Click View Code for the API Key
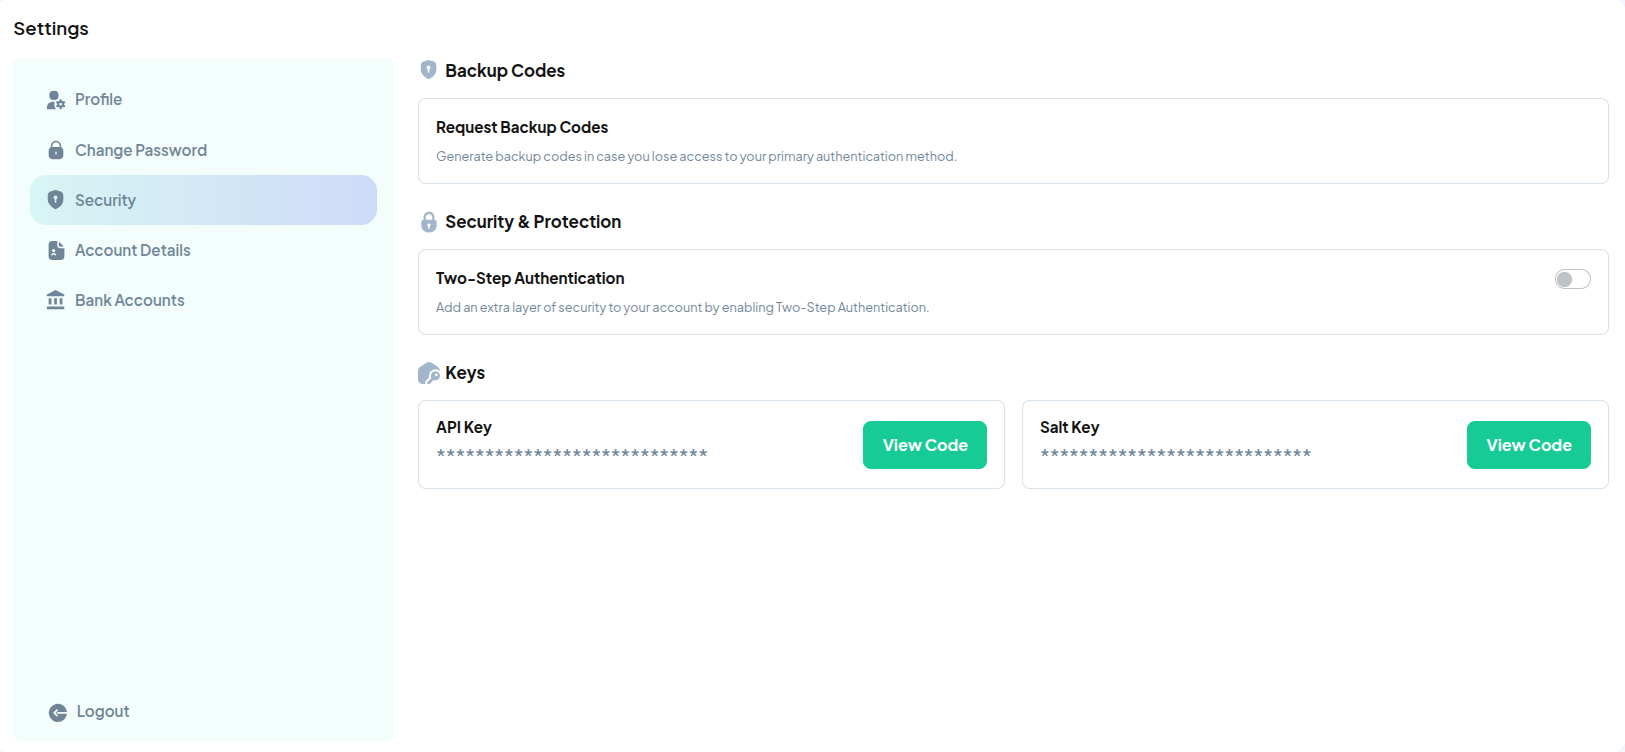 [924, 444]
